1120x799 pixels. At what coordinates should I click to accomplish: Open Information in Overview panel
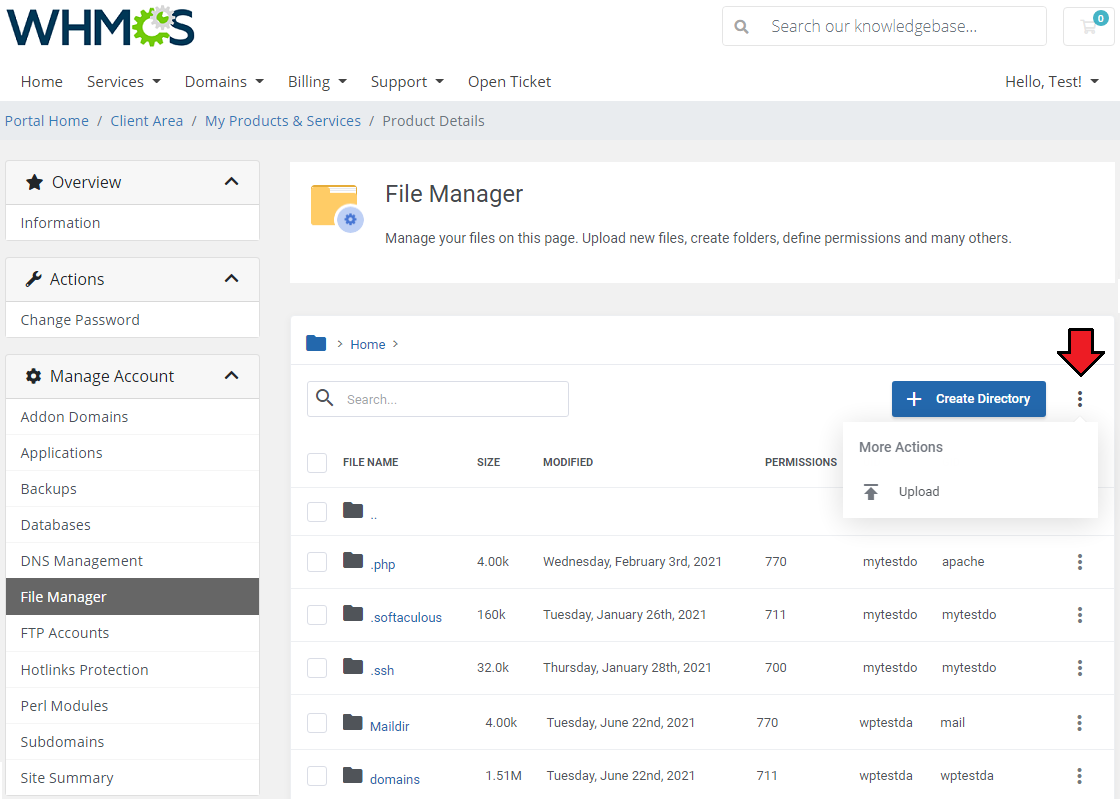point(132,223)
